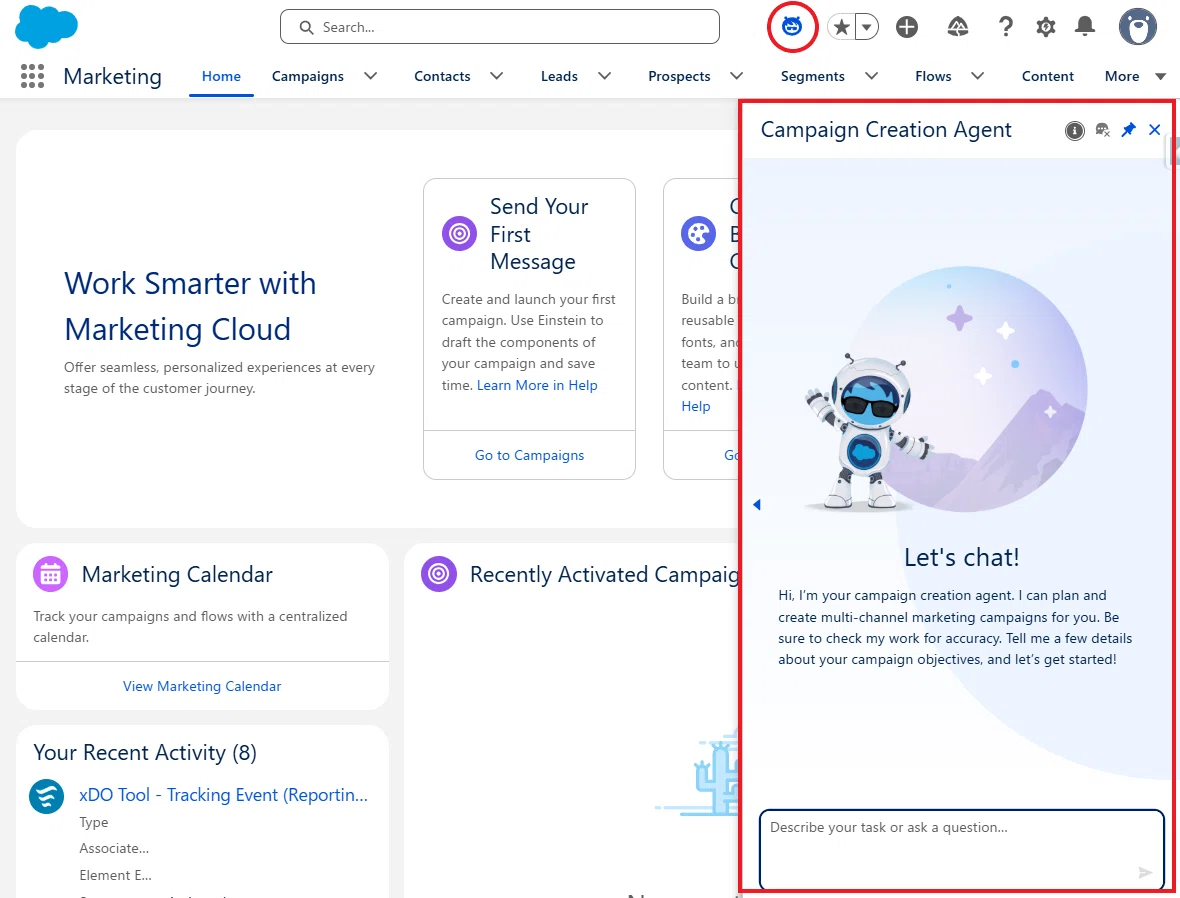This screenshot has width=1180, height=898.
Task: Click the left-arrow expand handle of agent panel
Action: pyautogui.click(x=757, y=504)
